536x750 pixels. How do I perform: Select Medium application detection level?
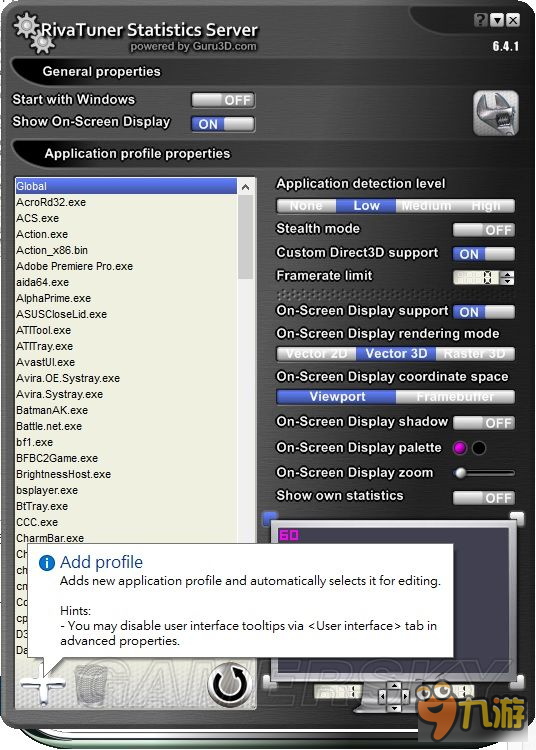point(426,206)
